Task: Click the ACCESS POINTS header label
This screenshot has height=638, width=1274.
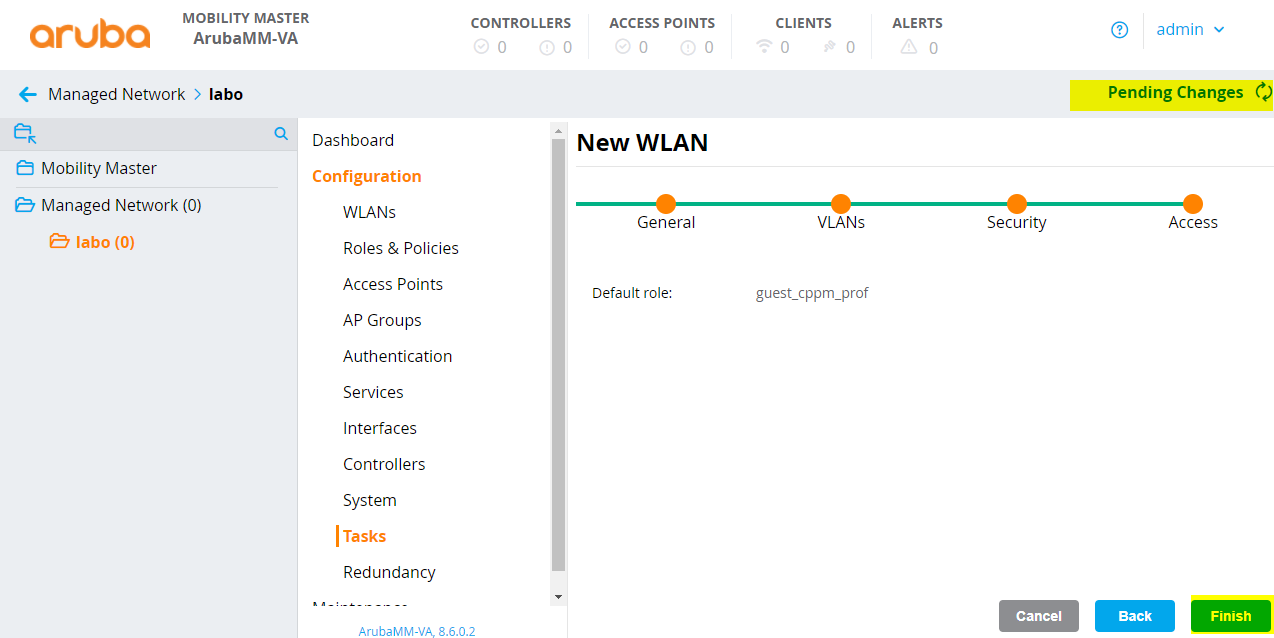Action: pyautogui.click(x=662, y=23)
